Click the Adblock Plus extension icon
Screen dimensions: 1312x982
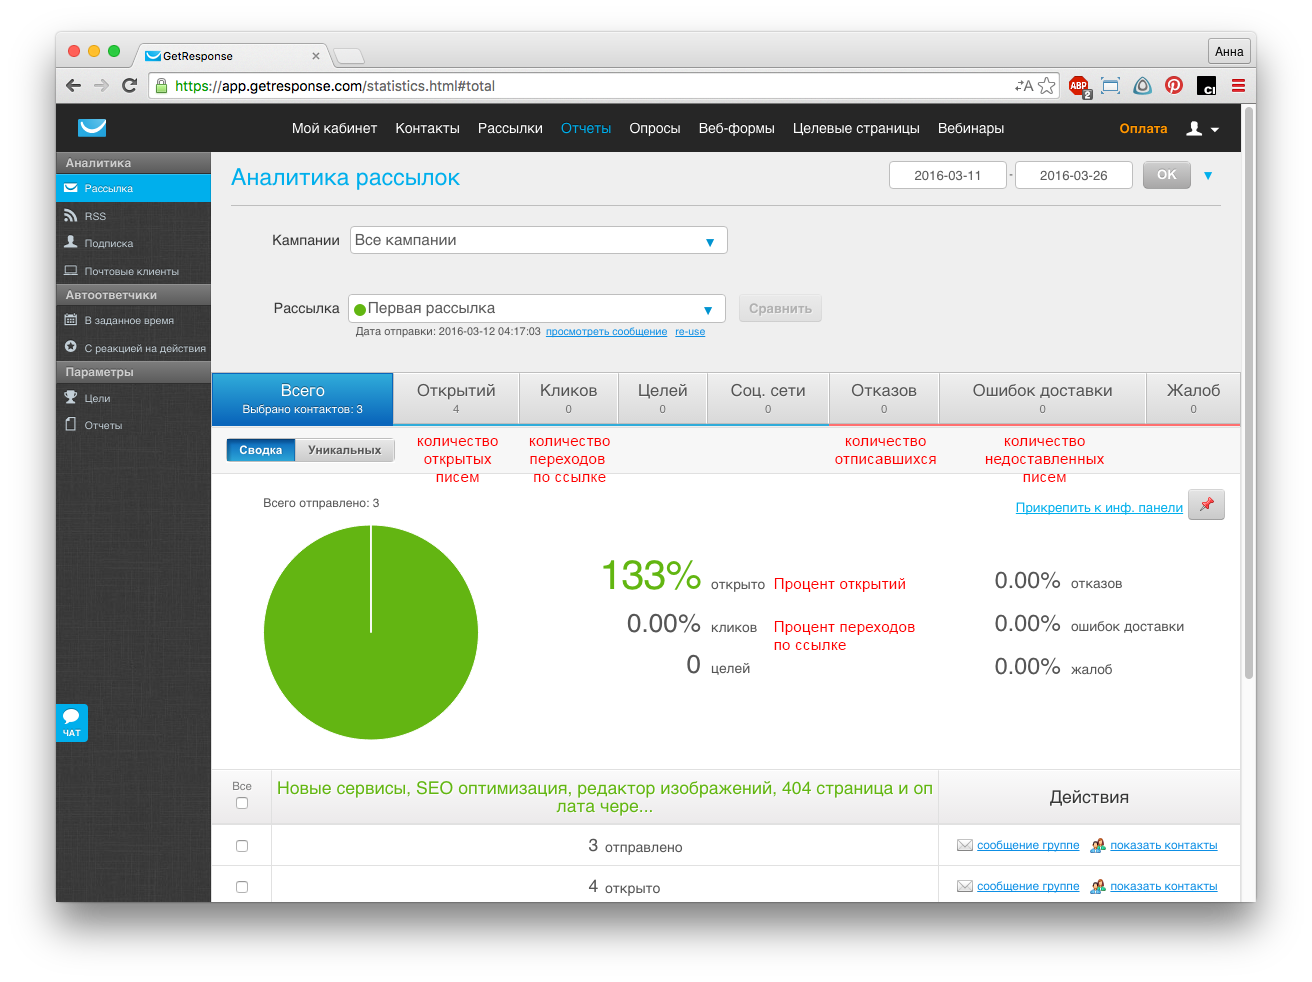[1078, 86]
